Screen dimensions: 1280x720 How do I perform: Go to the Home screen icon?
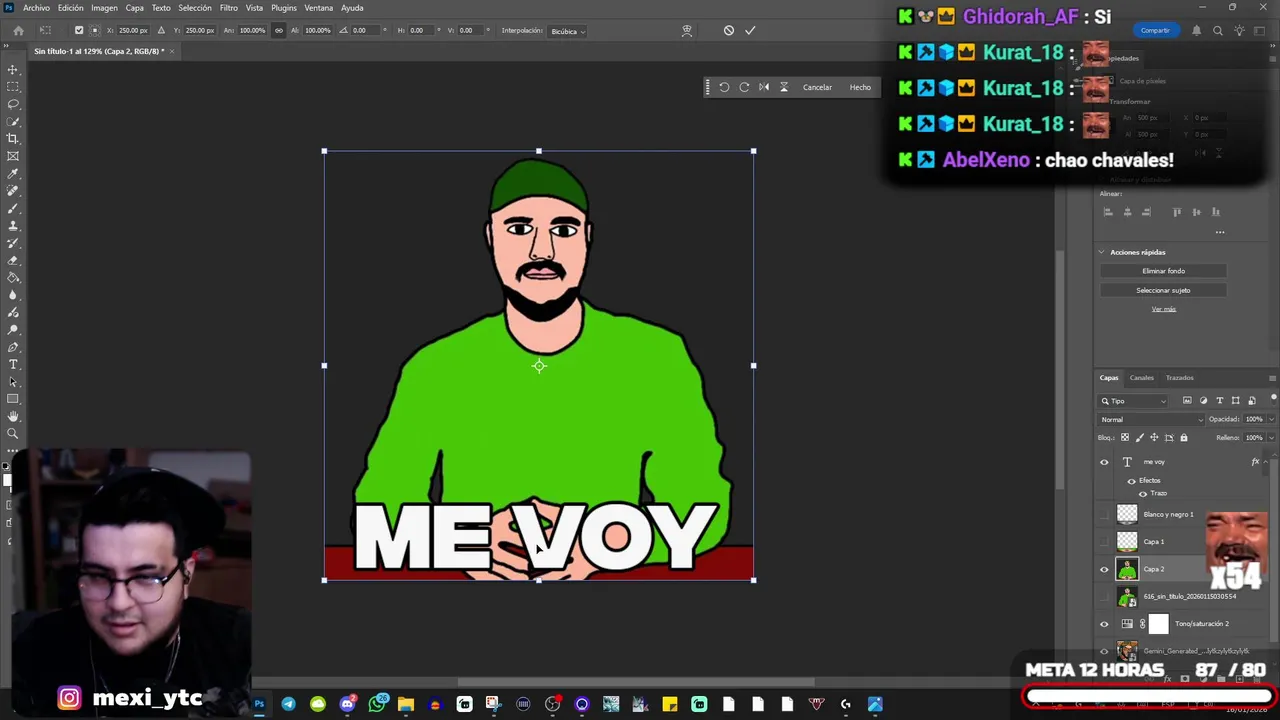pyautogui.click(x=18, y=30)
